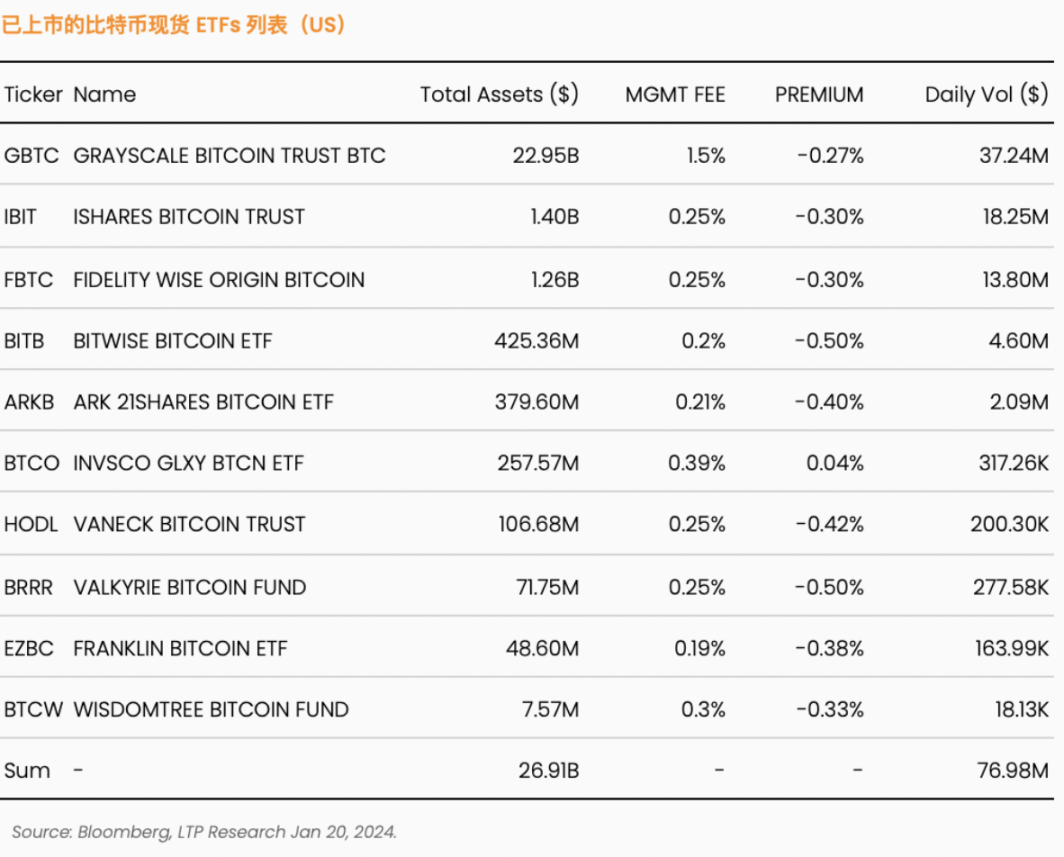Click ARKB management fee 0.21%
Screen dimensions: 1064x857
tap(700, 402)
